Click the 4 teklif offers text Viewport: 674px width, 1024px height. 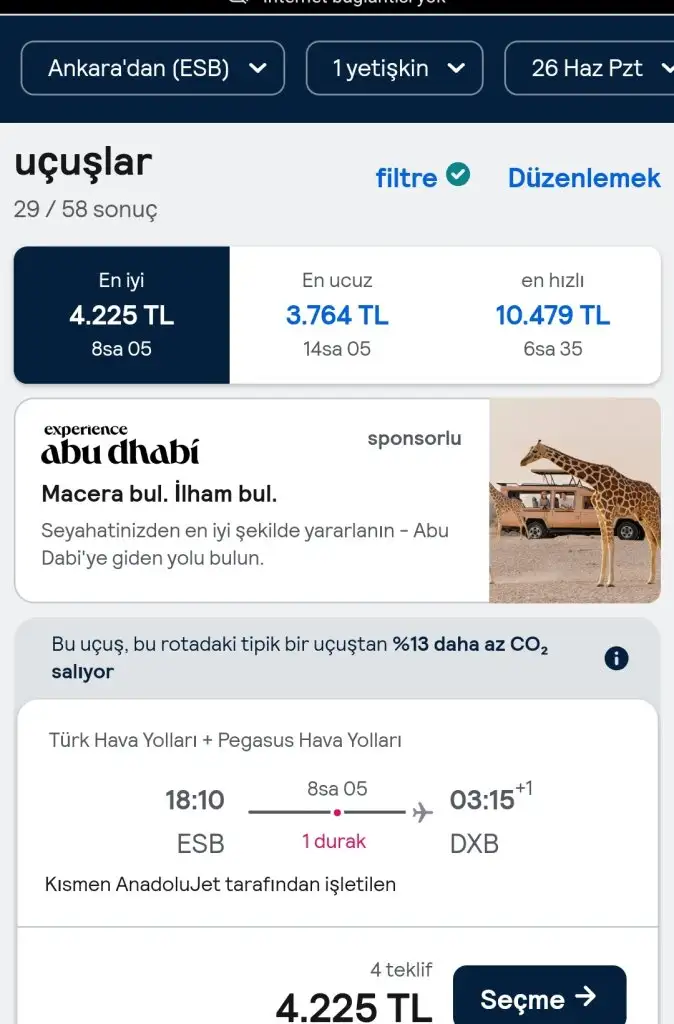click(401, 969)
